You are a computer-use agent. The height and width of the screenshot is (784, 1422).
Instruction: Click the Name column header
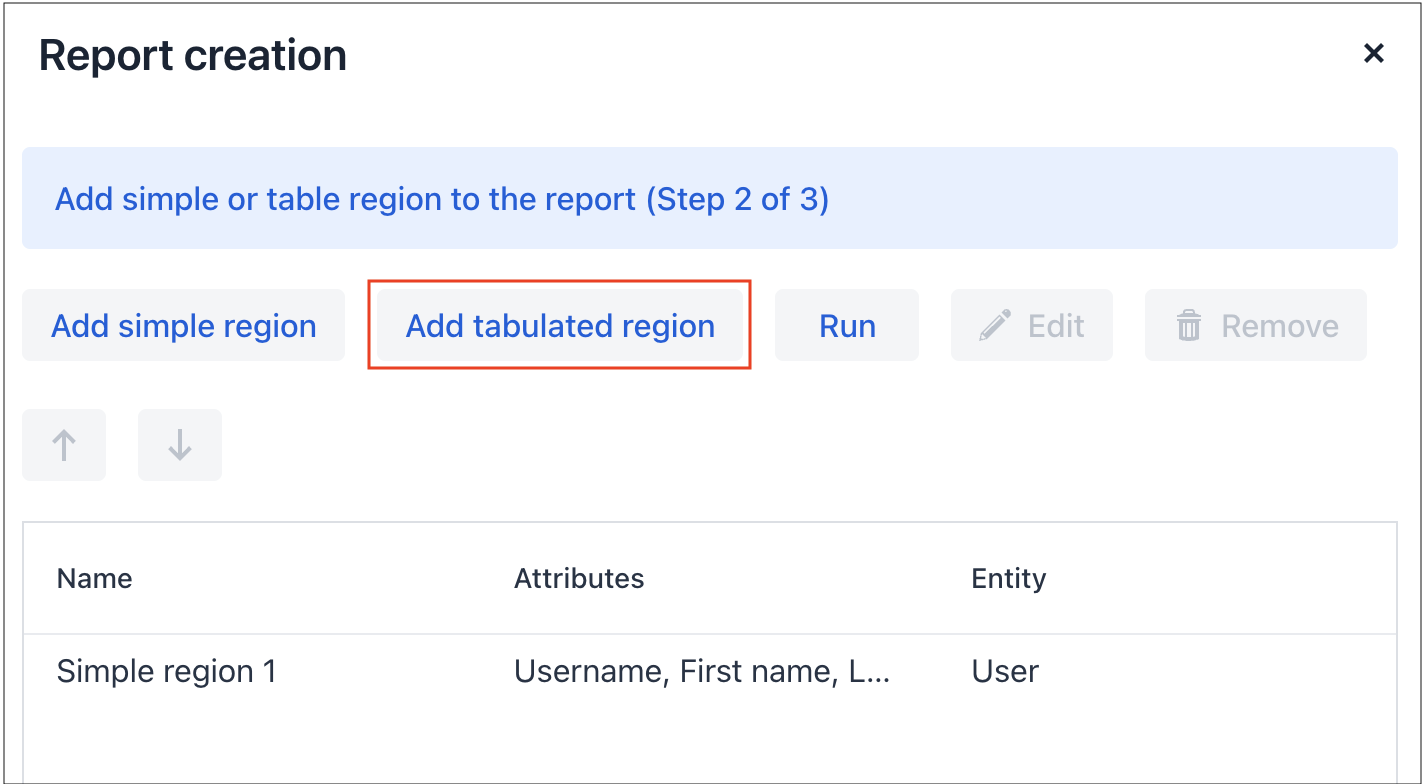click(x=94, y=578)
